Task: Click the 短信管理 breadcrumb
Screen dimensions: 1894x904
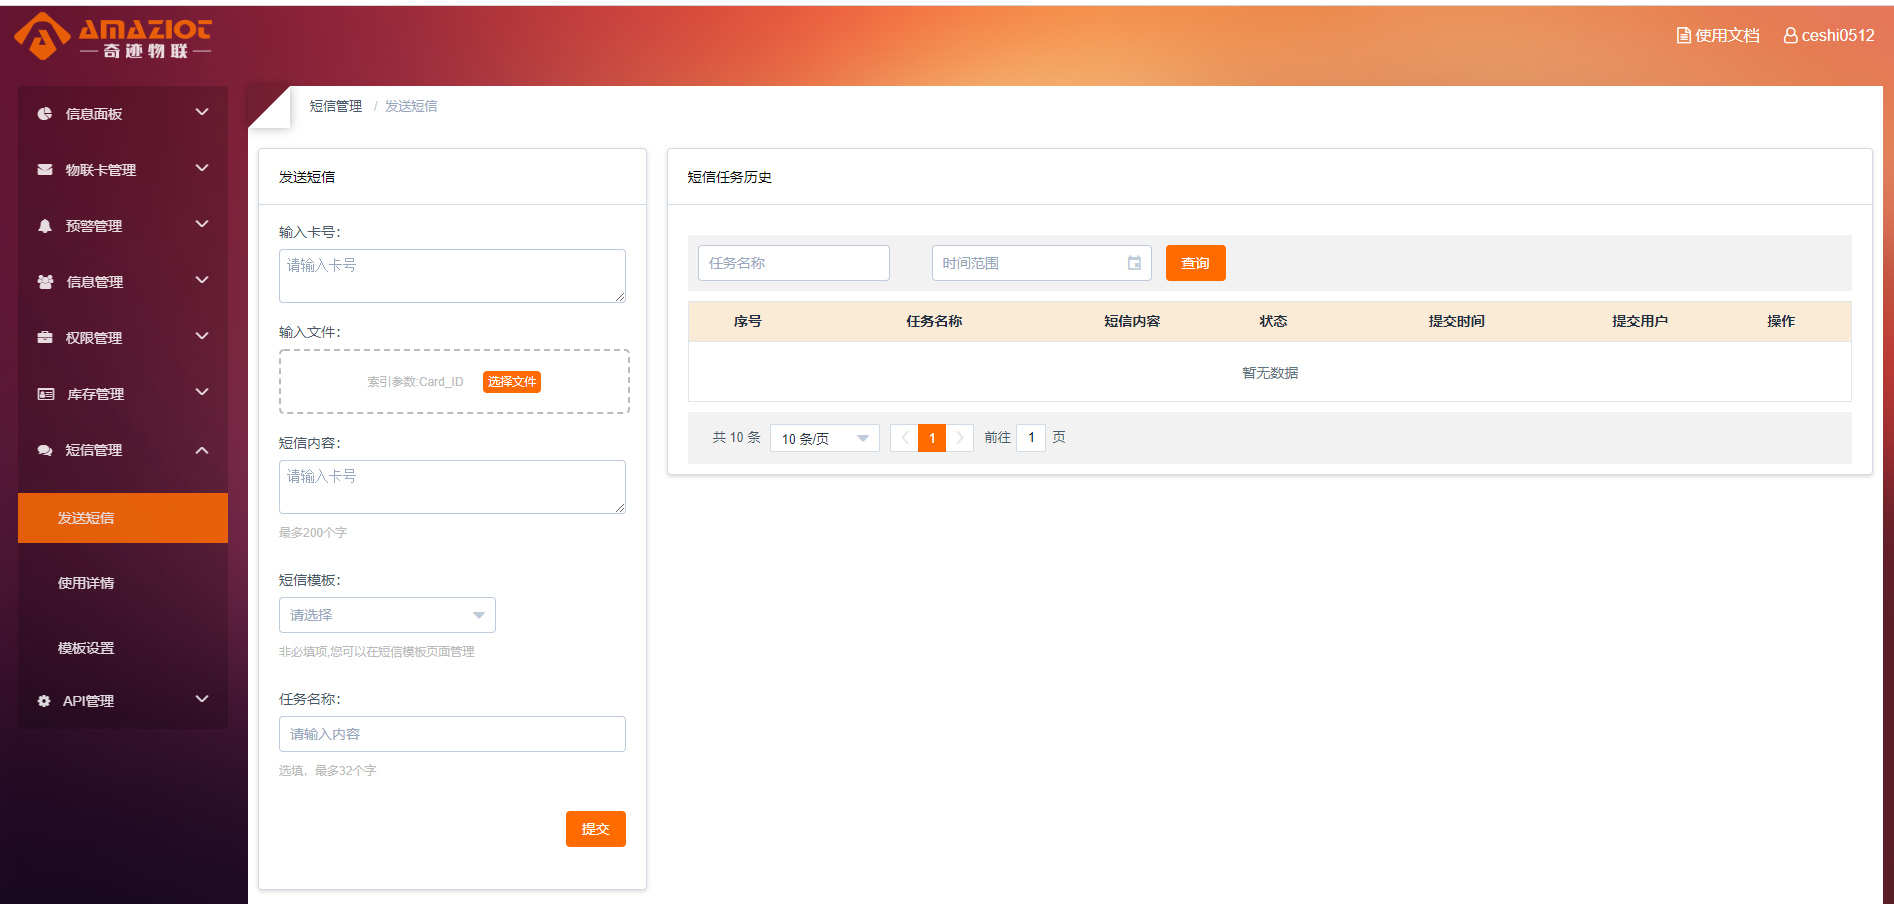Action: tap(336, 106)
